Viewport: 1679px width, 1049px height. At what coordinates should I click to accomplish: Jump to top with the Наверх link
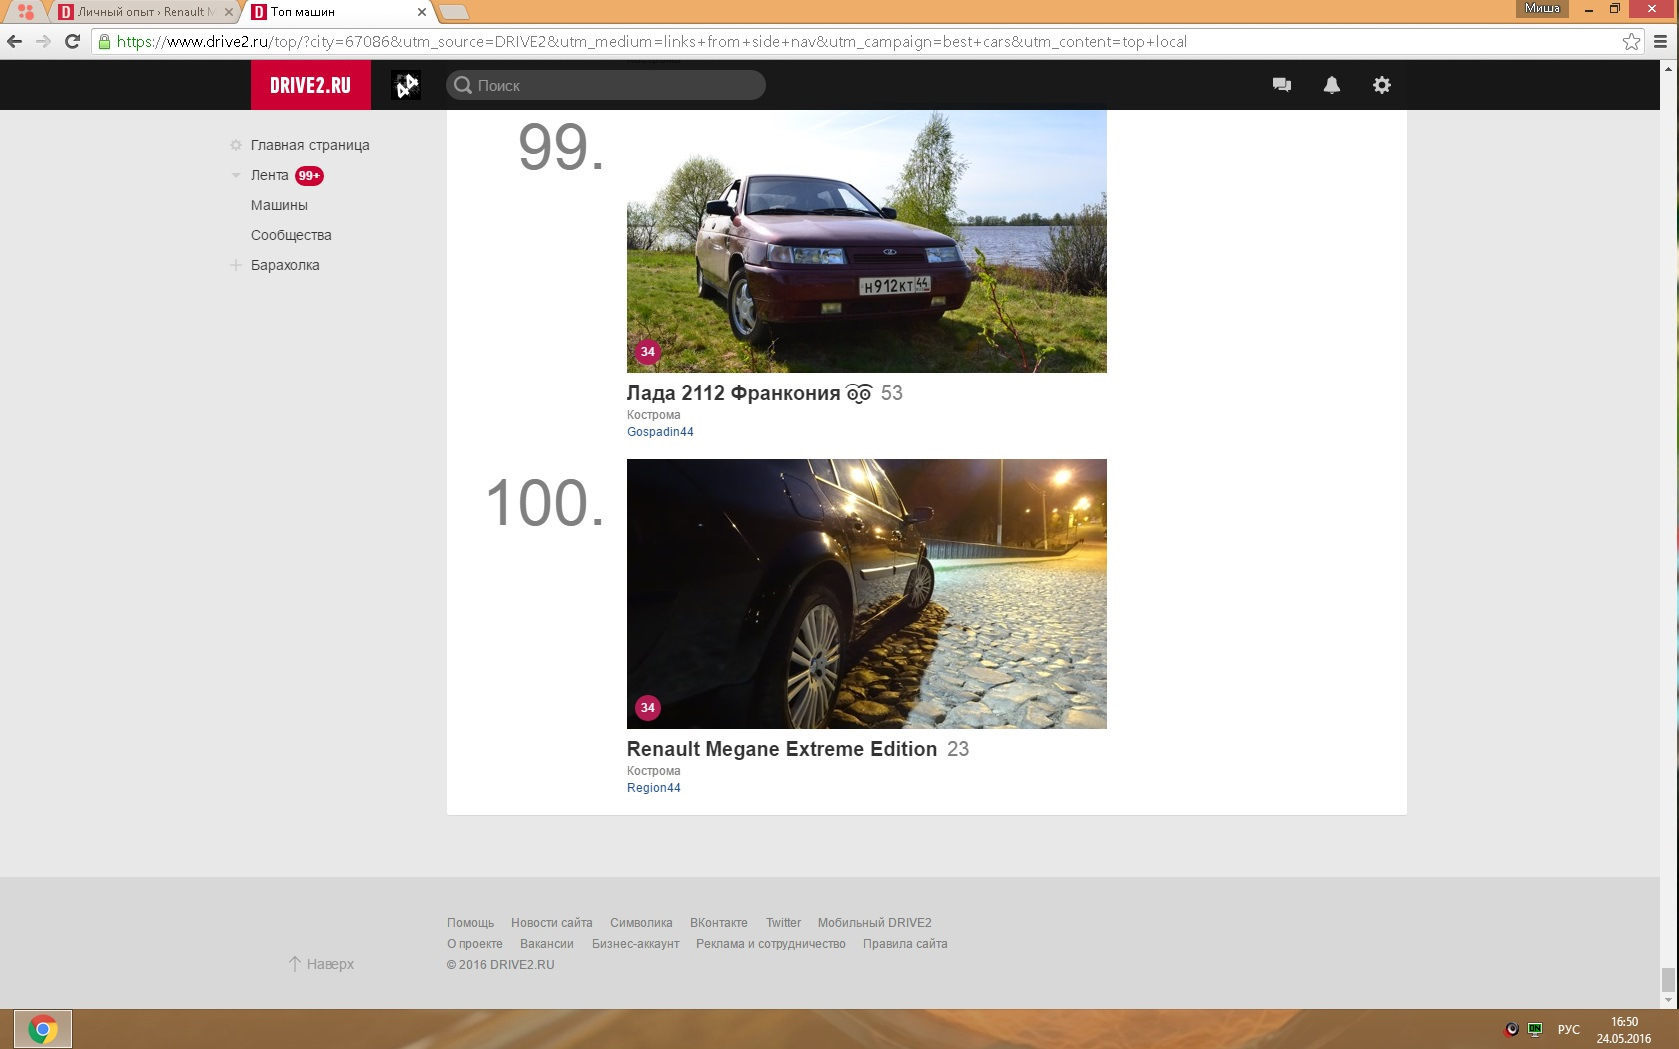[321, 964]
